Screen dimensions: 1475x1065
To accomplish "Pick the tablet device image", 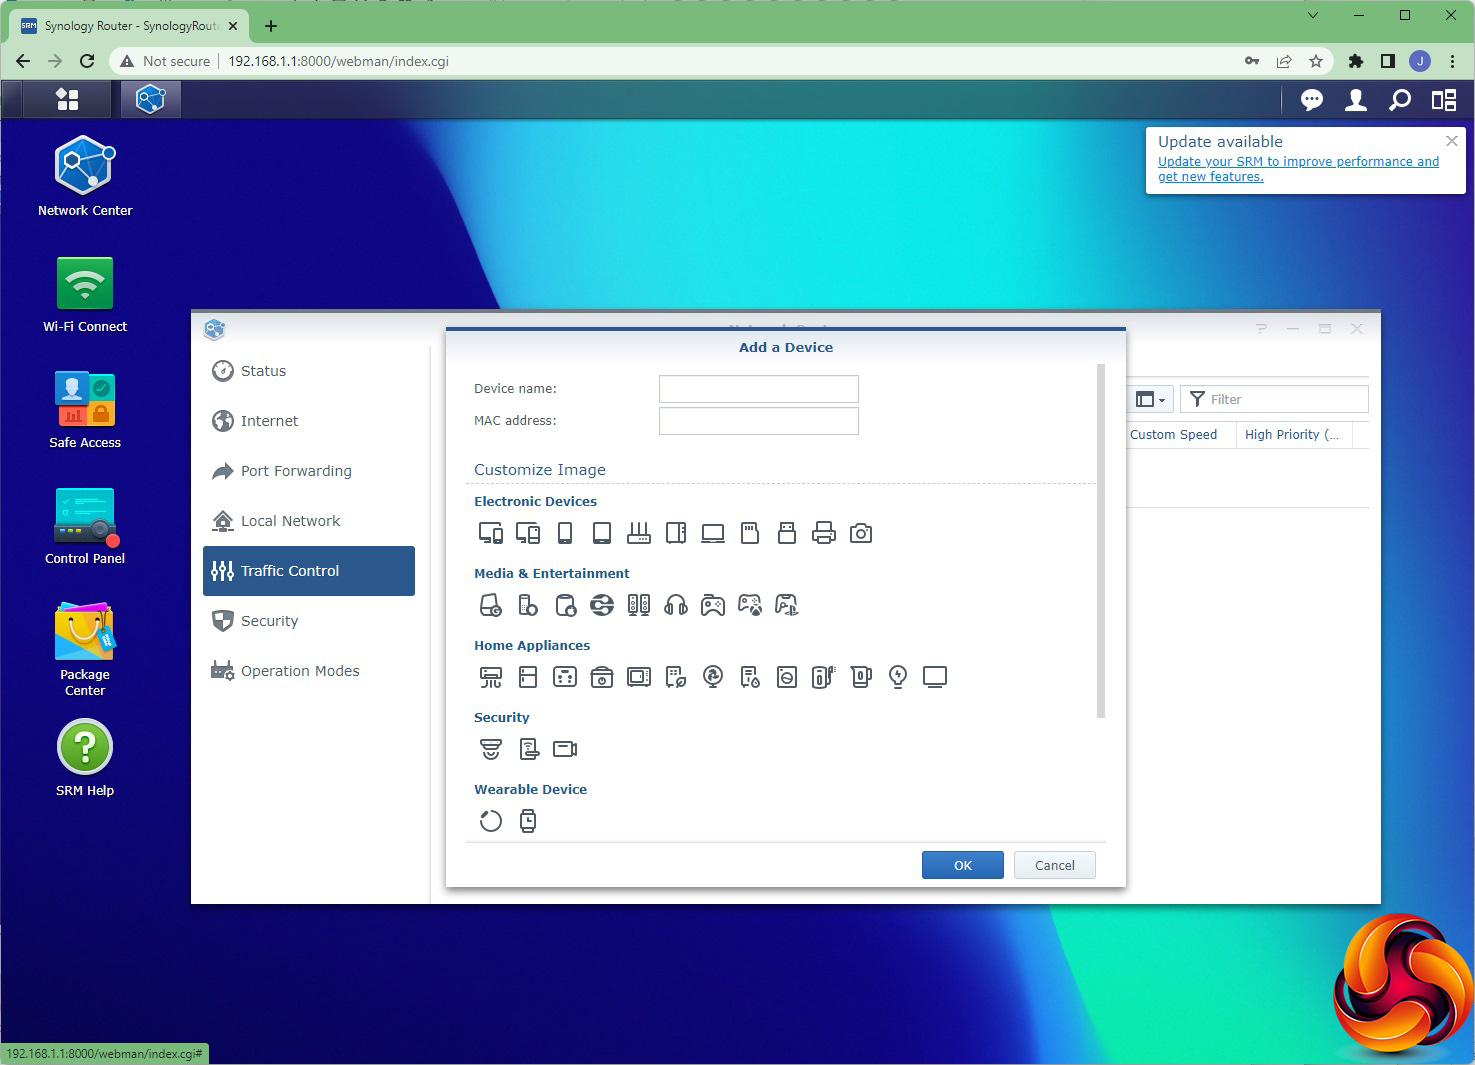I will [x=602, y=533].
